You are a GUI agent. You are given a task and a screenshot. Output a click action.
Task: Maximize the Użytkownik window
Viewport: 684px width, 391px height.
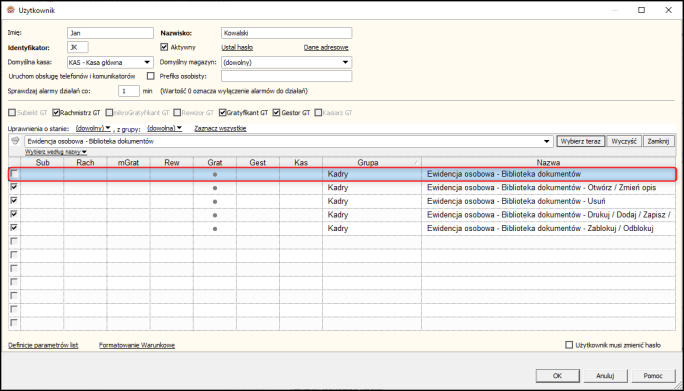point(642,10)
